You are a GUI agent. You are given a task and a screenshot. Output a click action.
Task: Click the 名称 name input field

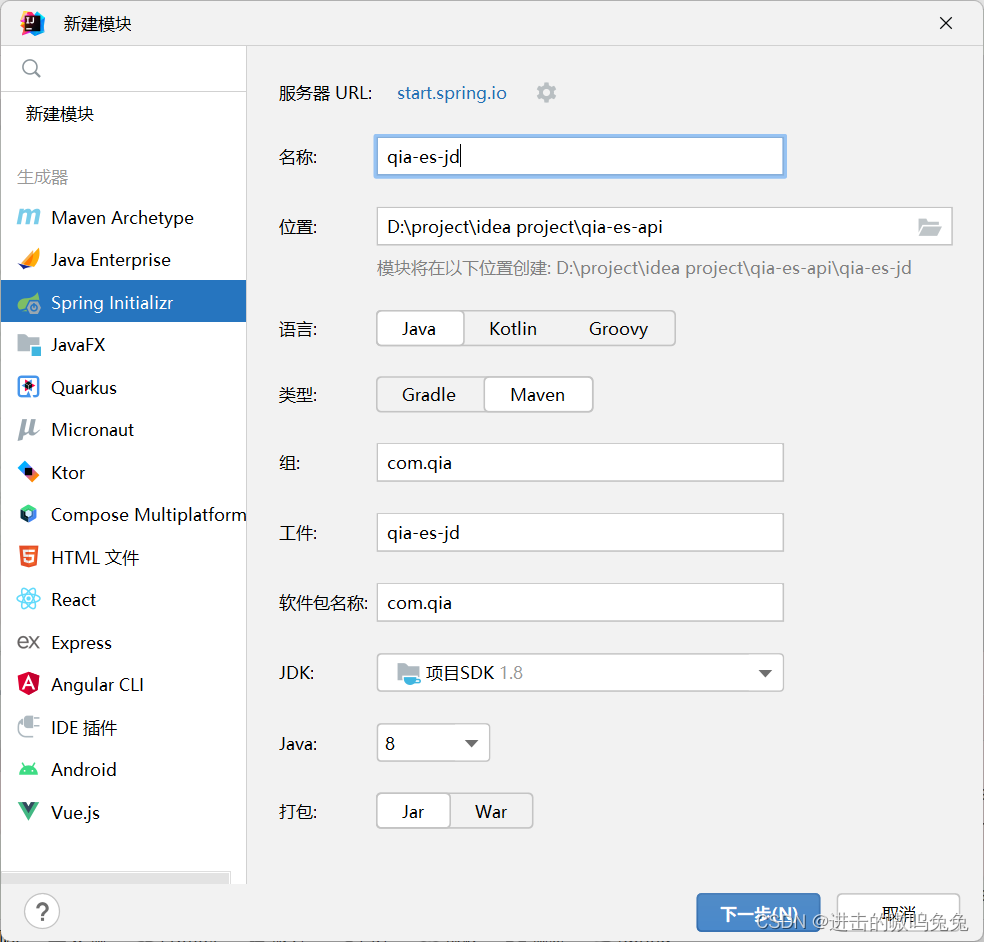coord(580,156)
